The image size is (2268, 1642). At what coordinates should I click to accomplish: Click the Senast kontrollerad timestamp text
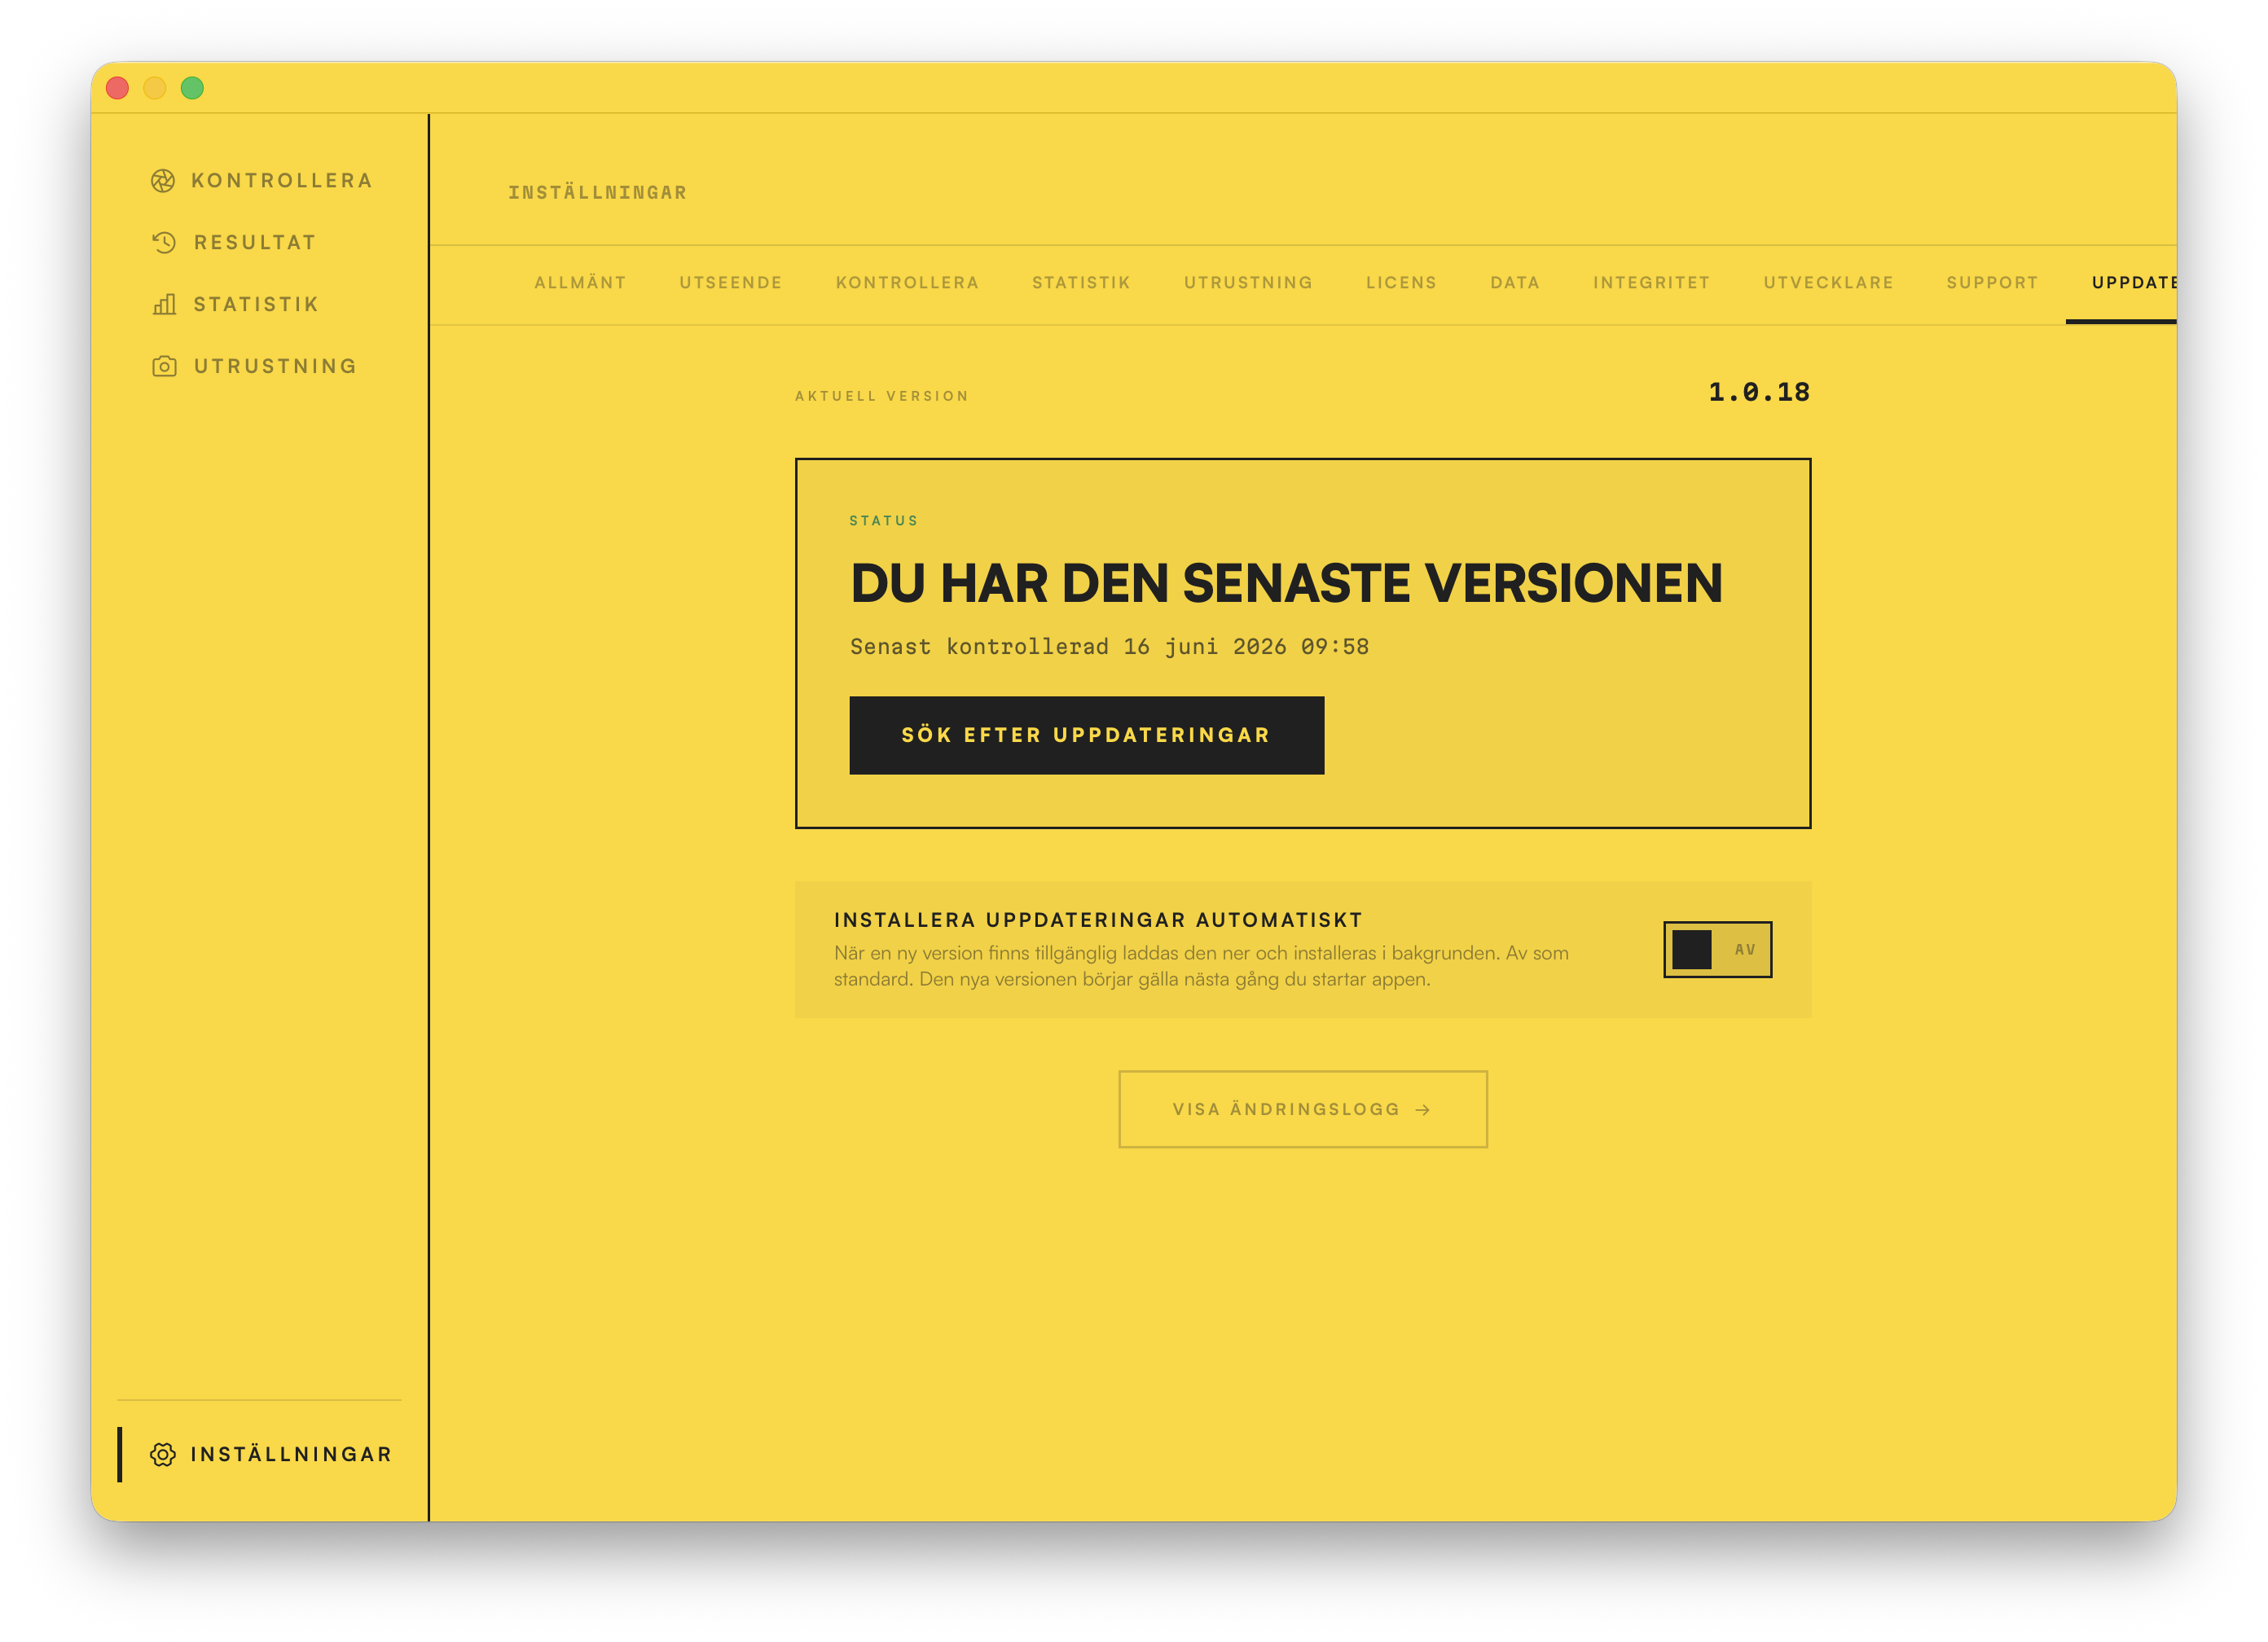tap(1109, 647)
